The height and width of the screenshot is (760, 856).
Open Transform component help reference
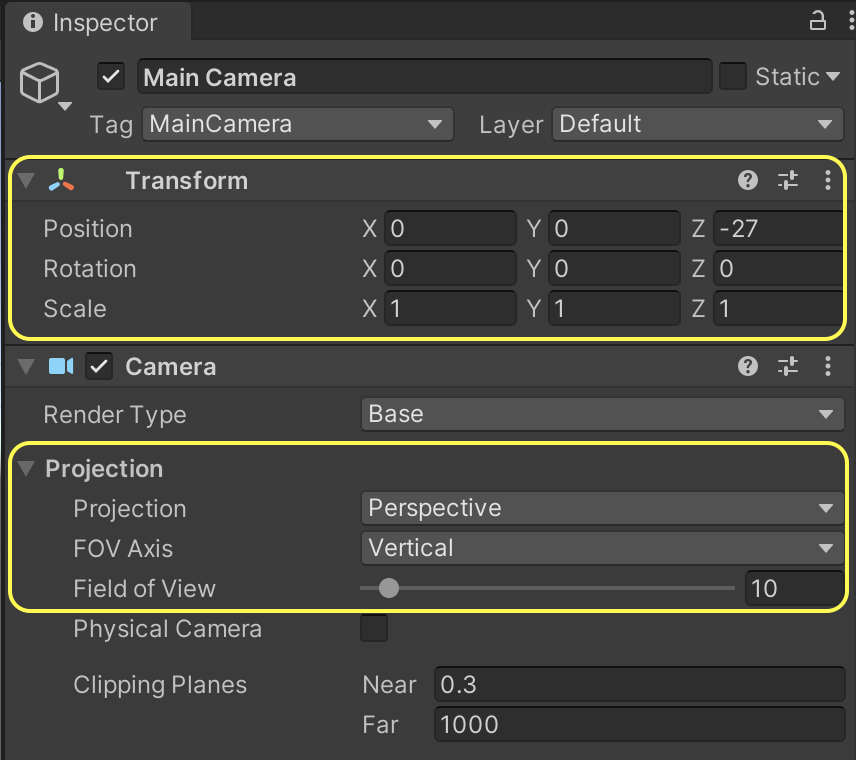(747, 180)
